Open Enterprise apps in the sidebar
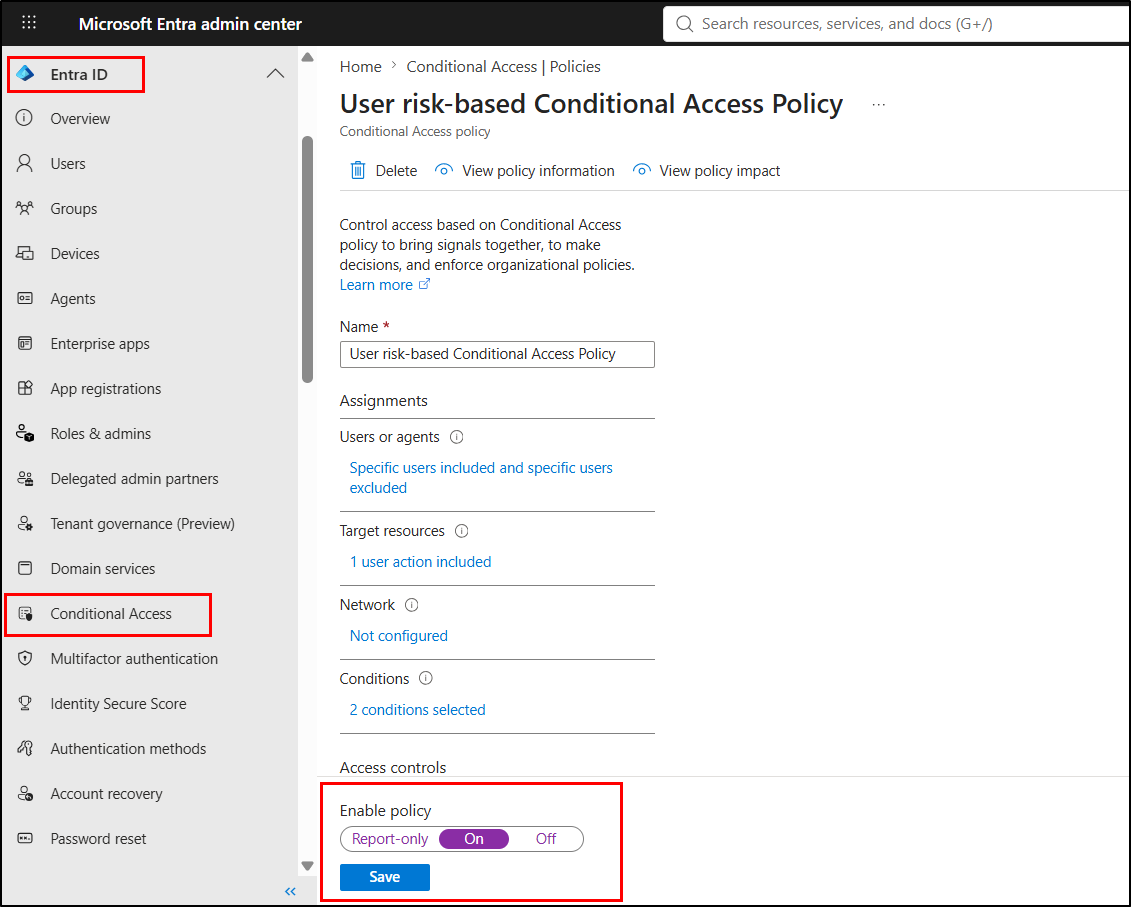Screen dimensions: 1131x907 click(x=100, y=343)
